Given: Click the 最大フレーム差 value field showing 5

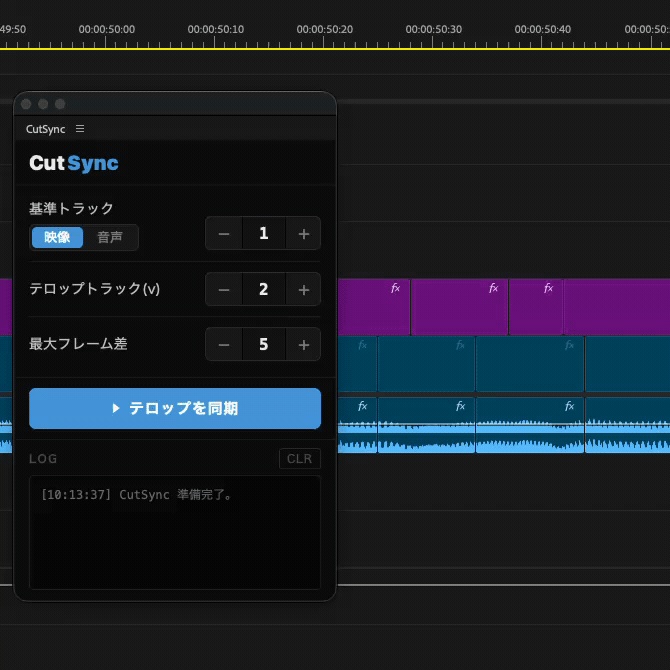Looking at the screenshot, I should pyautogui.click(x=264, y=344).
